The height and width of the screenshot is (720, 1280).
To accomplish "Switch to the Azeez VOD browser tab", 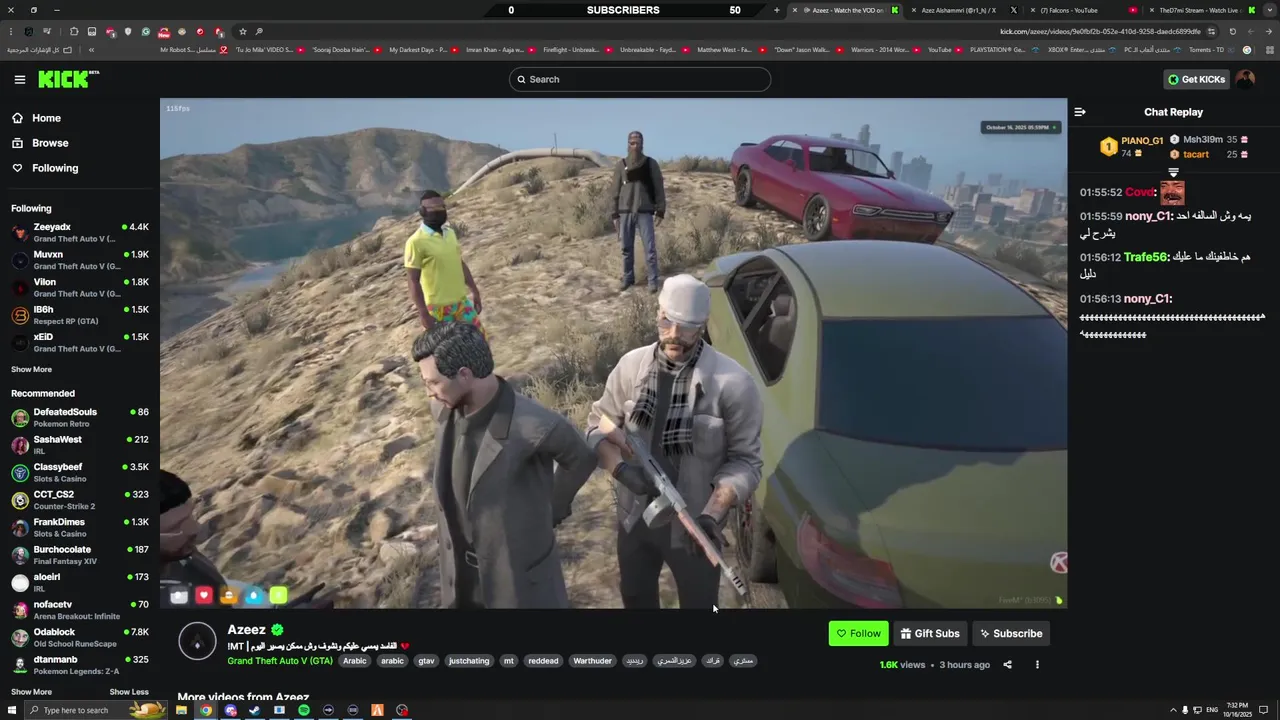I will (845, 10).
